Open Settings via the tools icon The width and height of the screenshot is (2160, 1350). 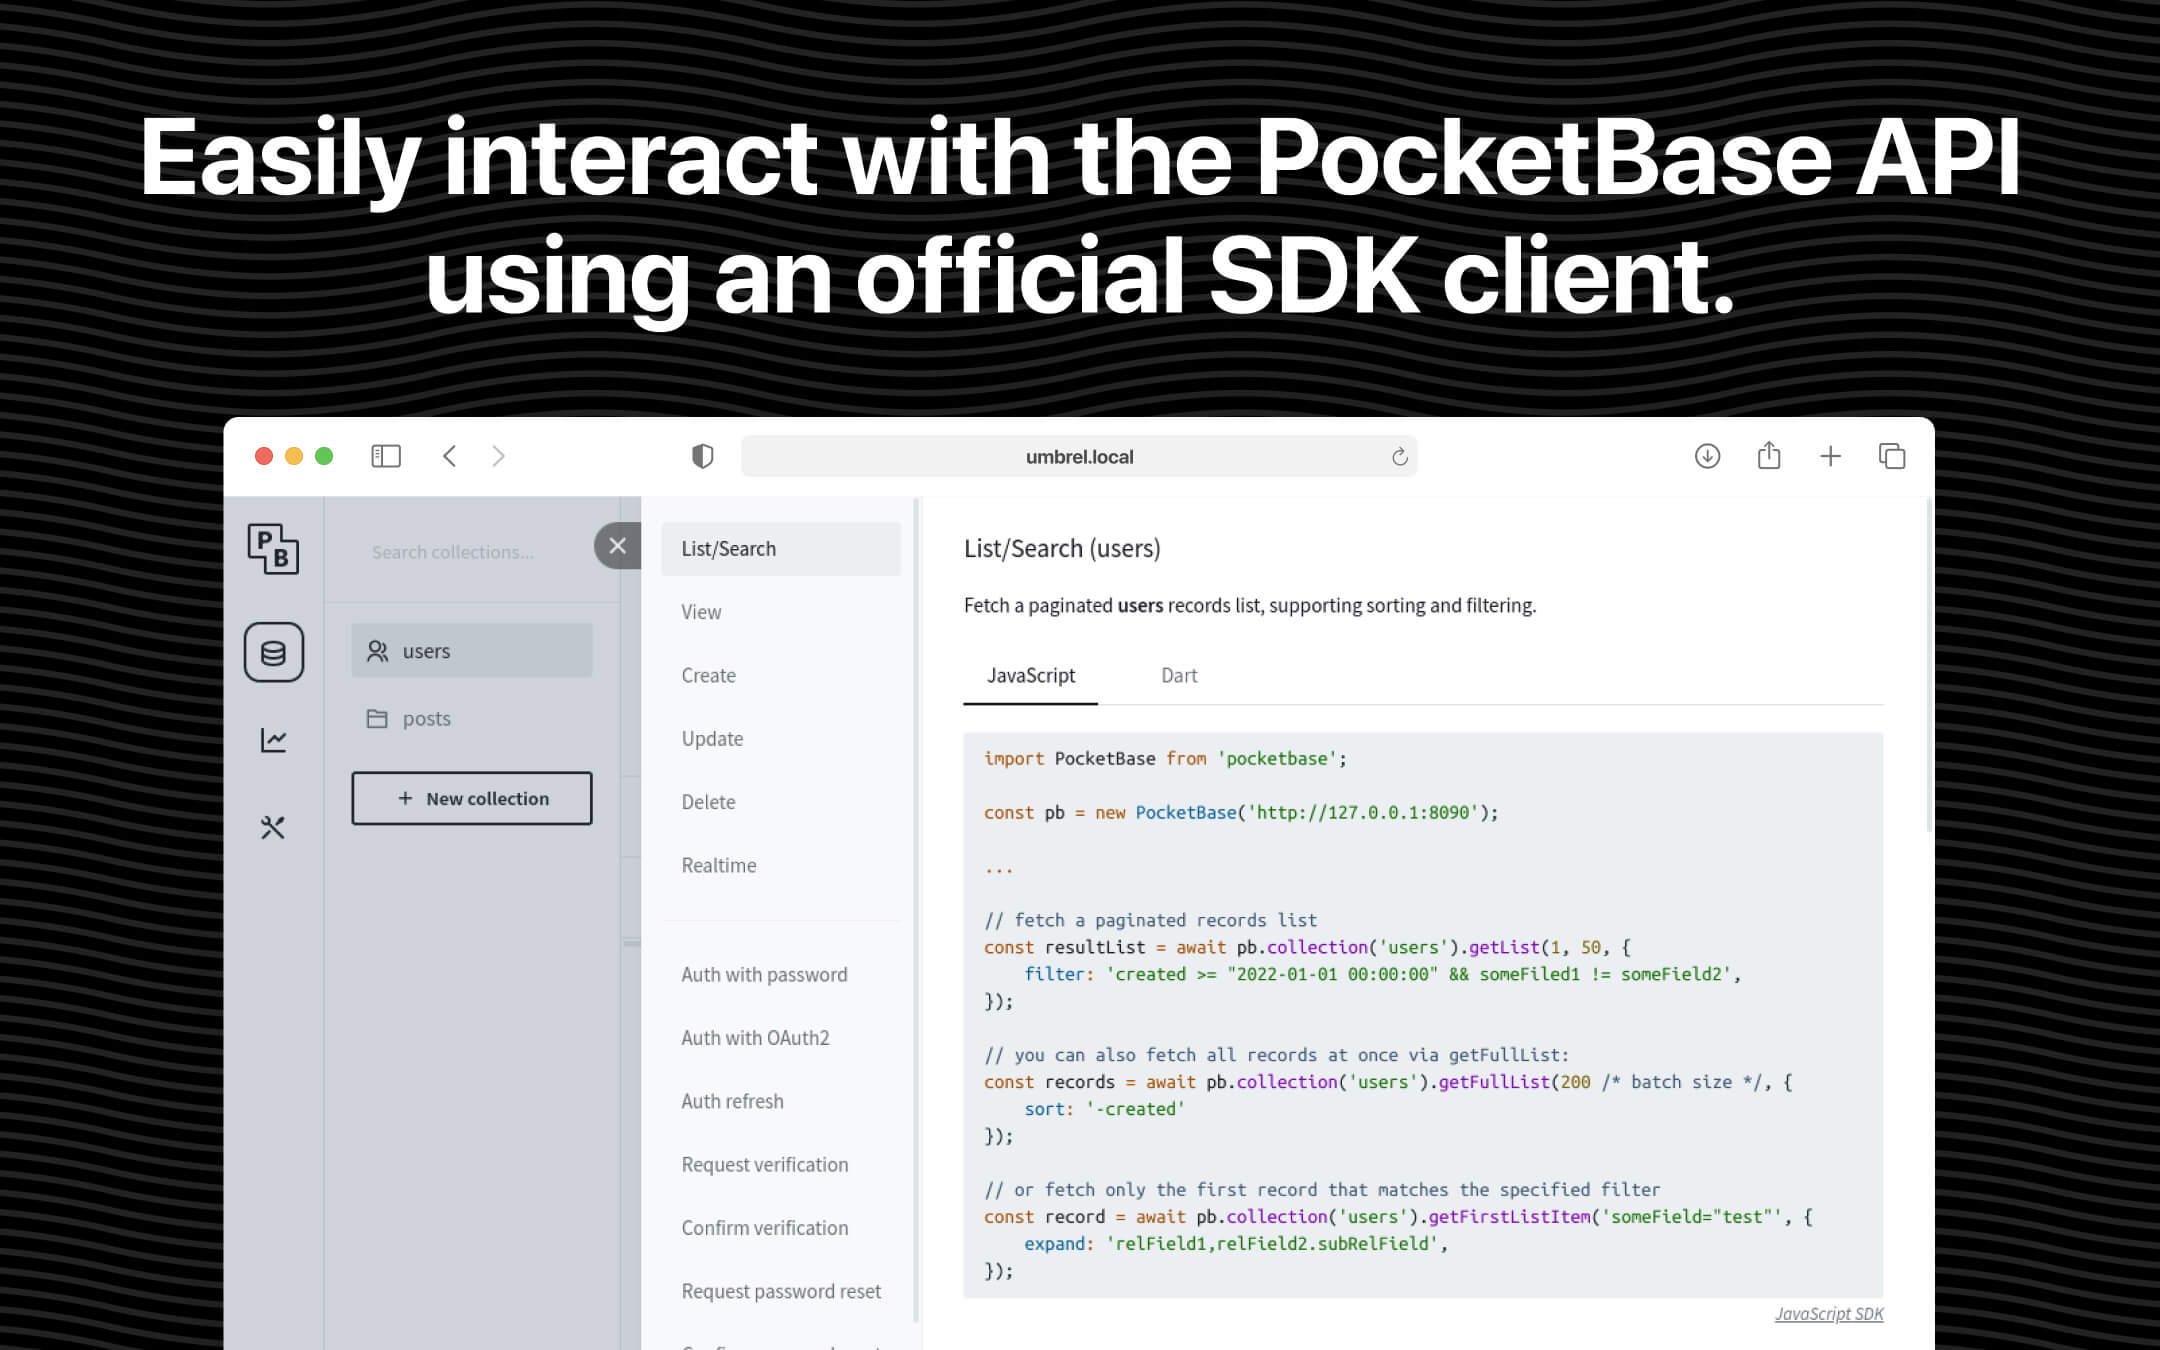tap(273, 827)
